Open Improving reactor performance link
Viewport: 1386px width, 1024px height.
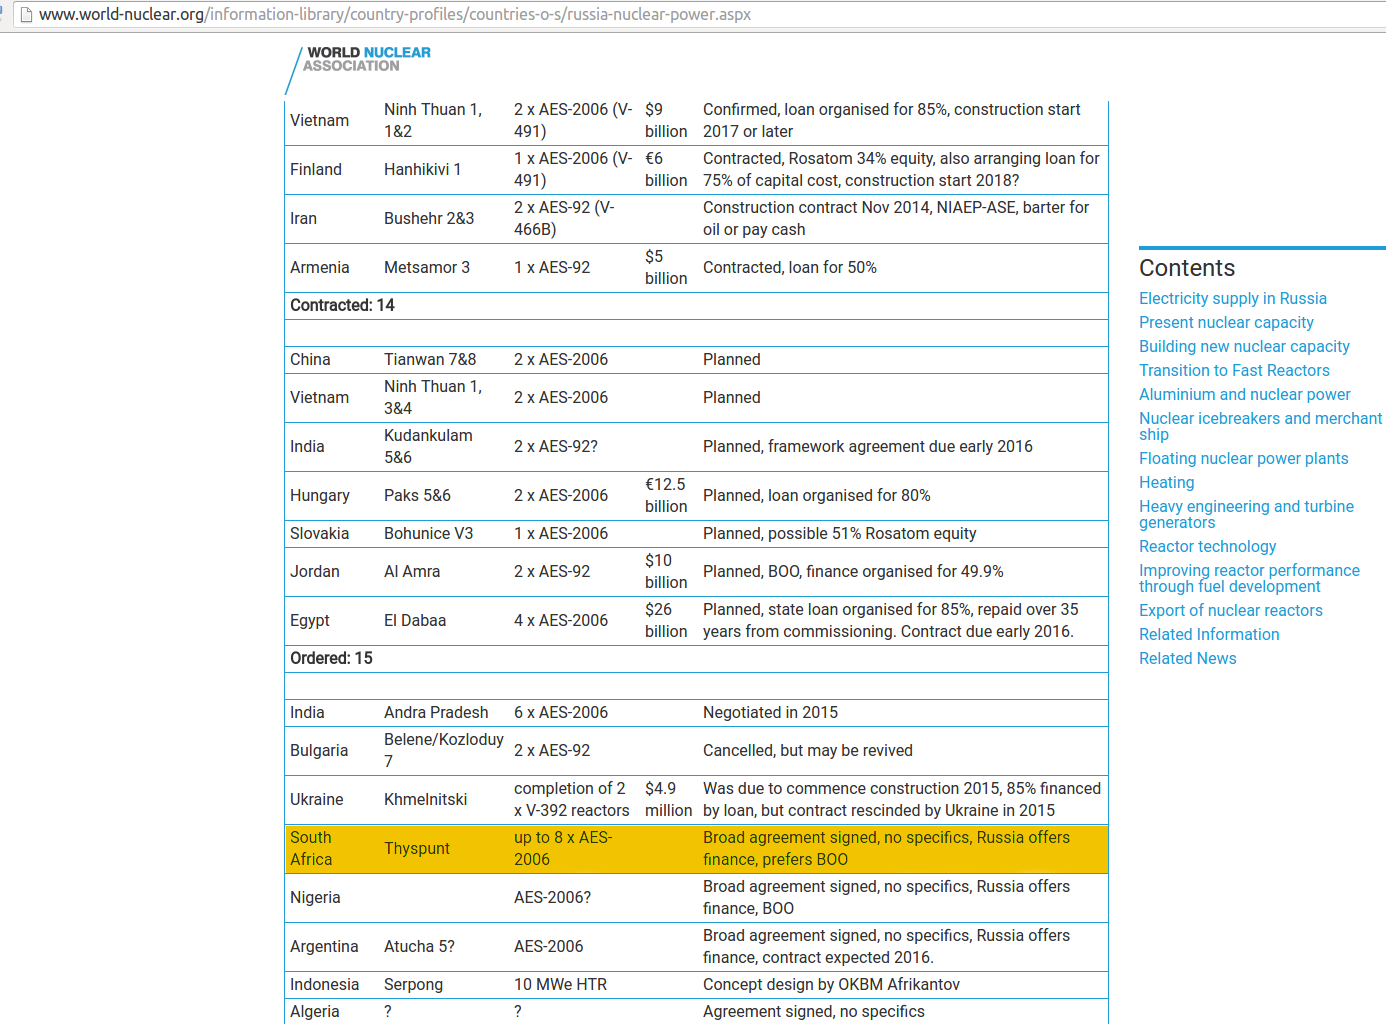click(x=1249, y=577)
